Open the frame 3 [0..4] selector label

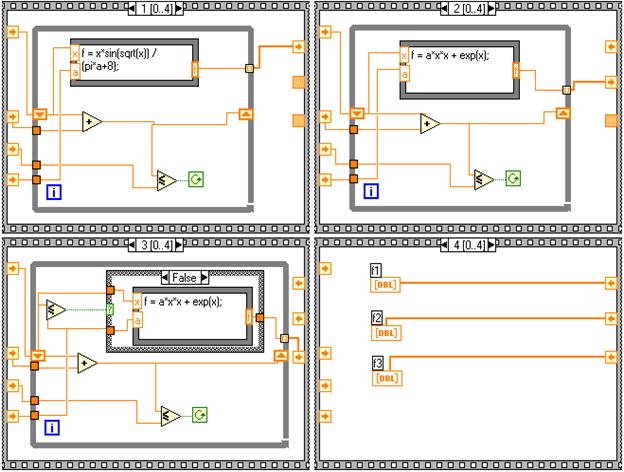156,245
